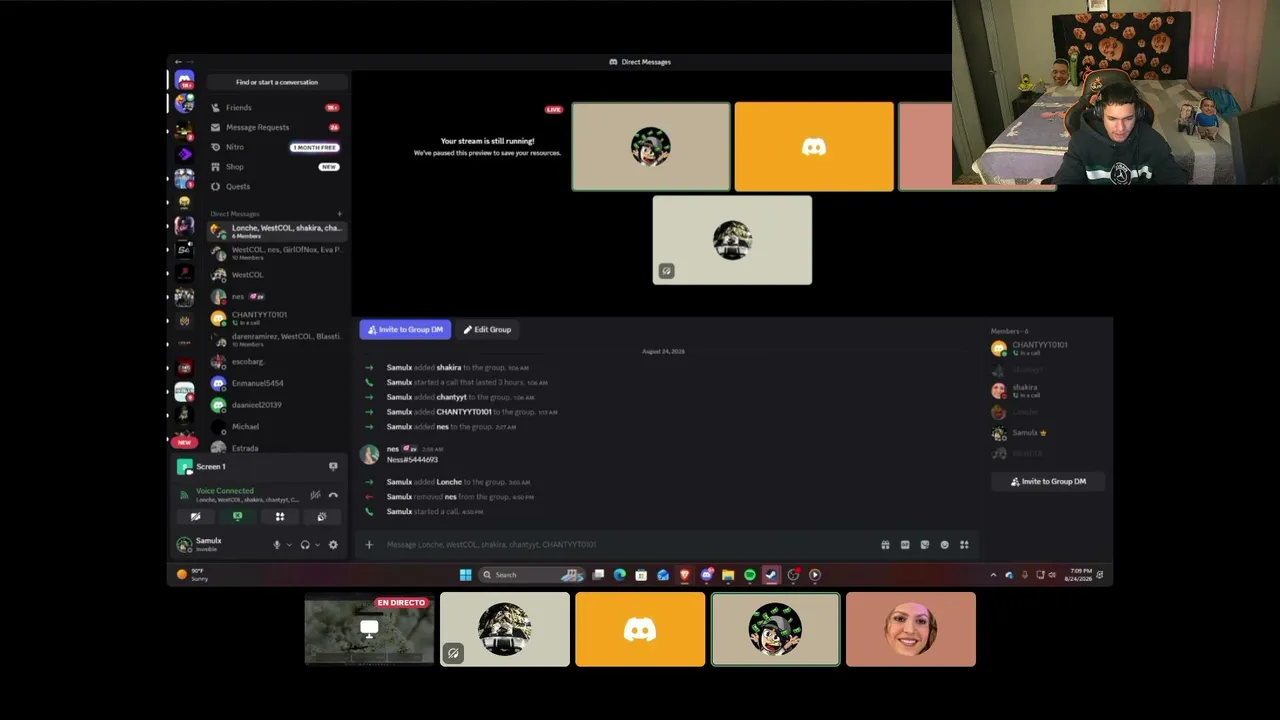The width and height of the screenshot is (1280, 720).
Task: Toggle microphone mute
Action: coord(277,545)
